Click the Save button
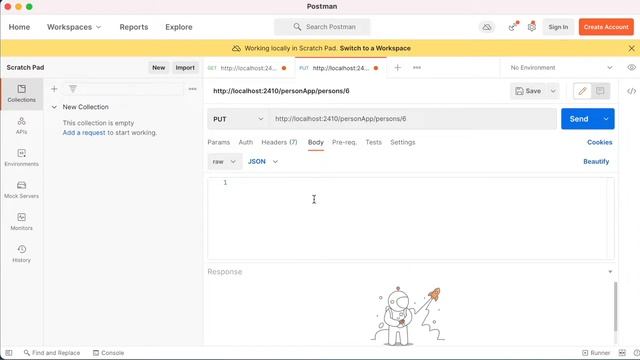Screen dimensions: 640x360 point(529,91)
